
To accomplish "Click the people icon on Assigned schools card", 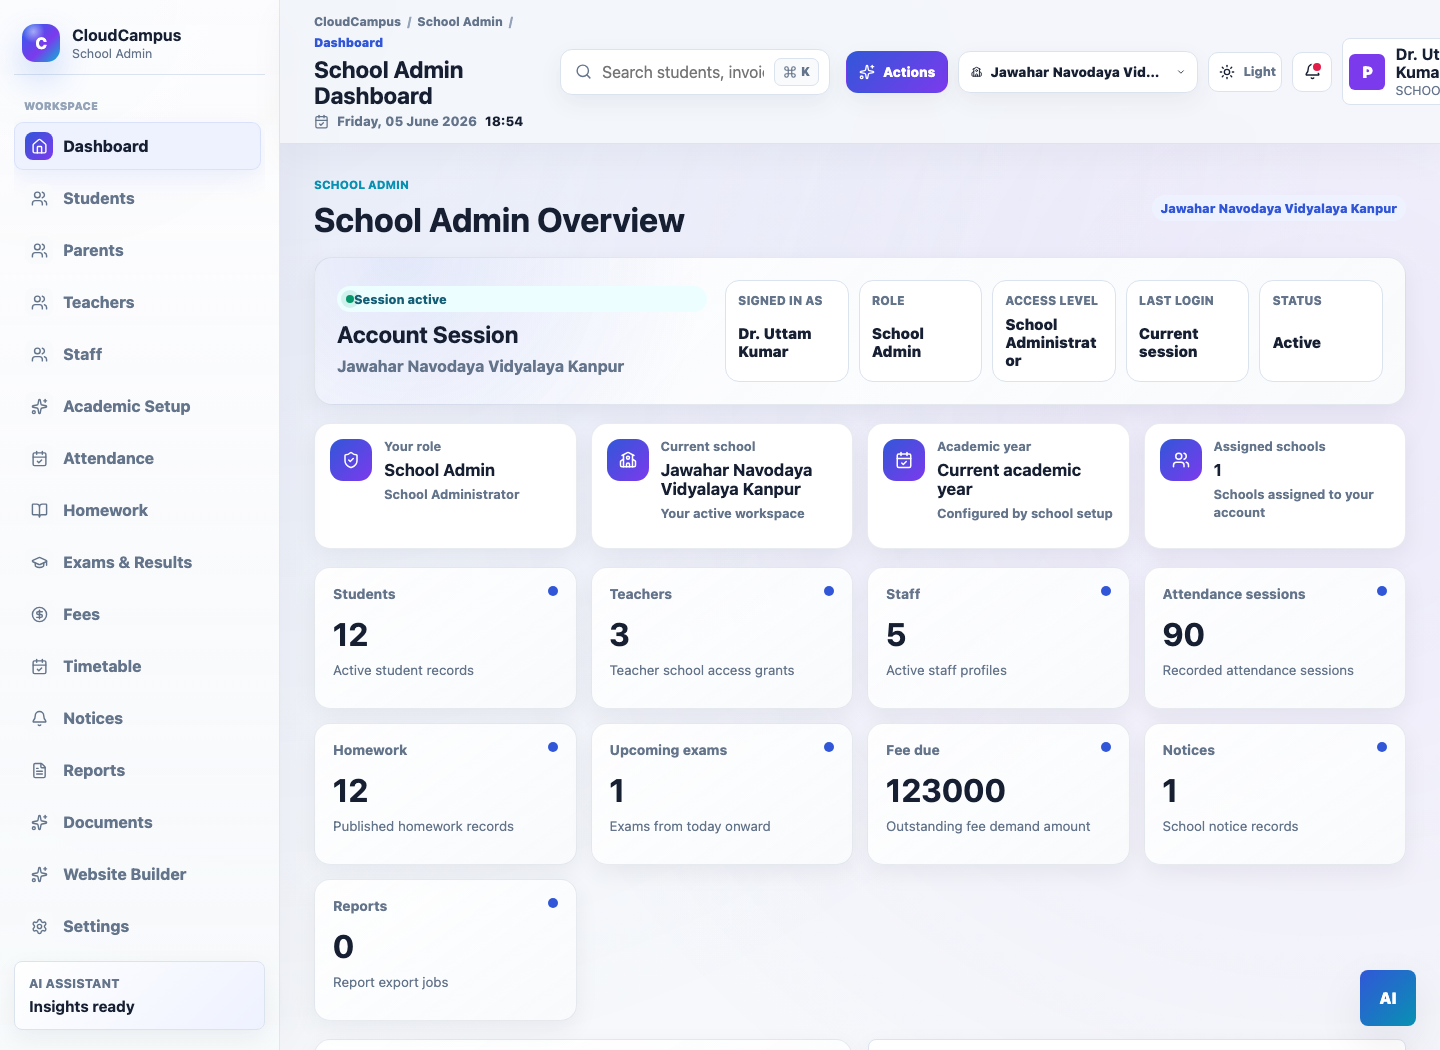I will (1181, 460).
